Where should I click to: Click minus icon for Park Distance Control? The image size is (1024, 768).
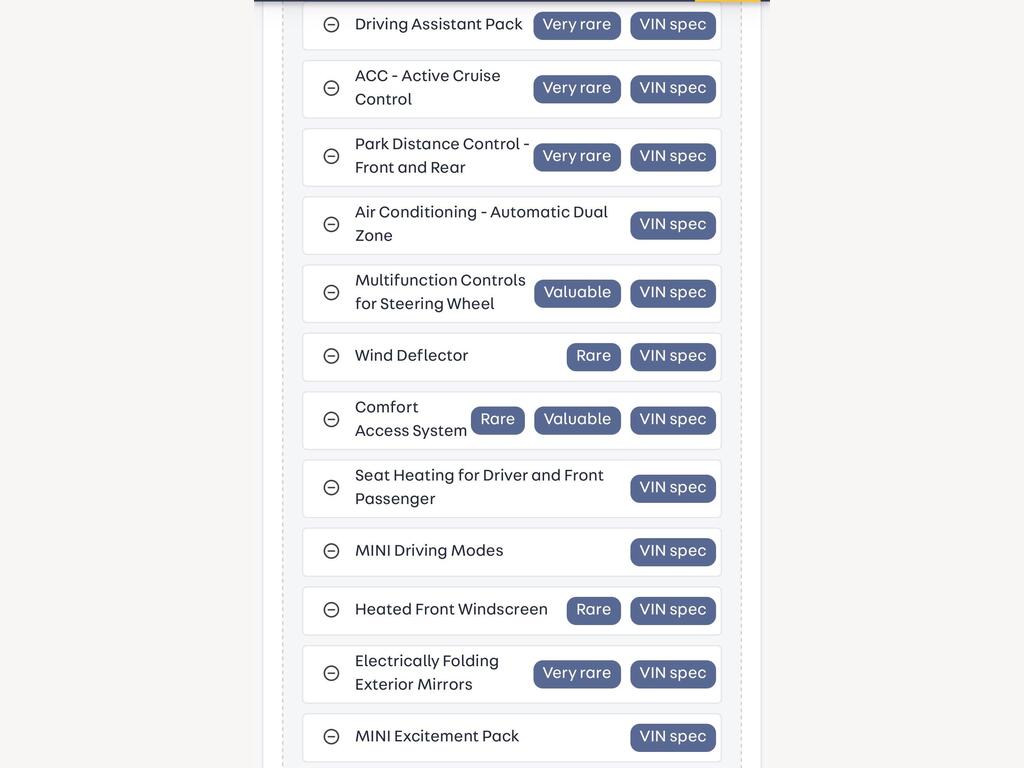point(331,156)
